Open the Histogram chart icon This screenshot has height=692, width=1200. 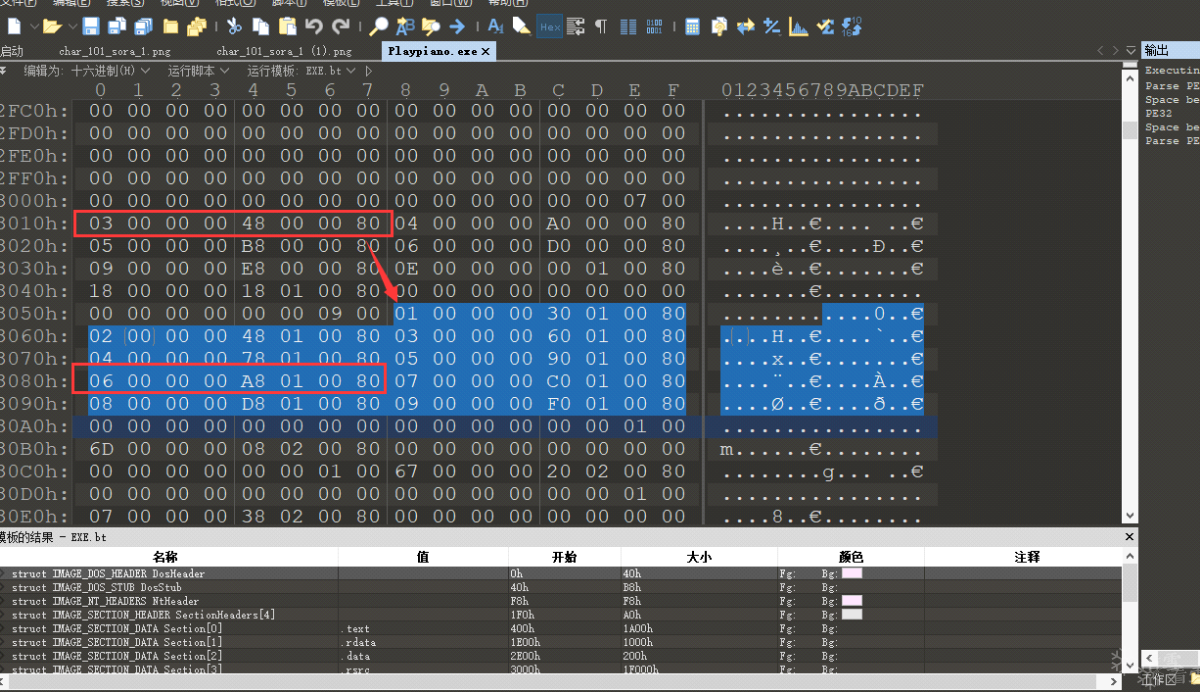click(x=799, y=26)
